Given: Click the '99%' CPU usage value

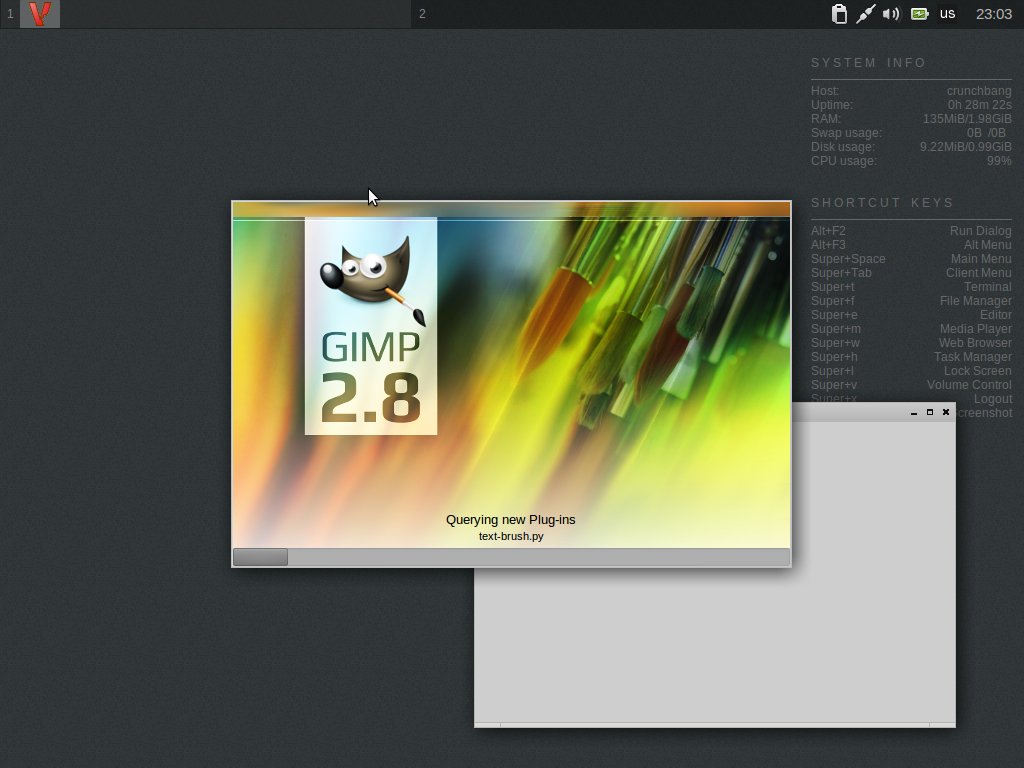Looking at the screenshot, I should [x=999, y=161].
